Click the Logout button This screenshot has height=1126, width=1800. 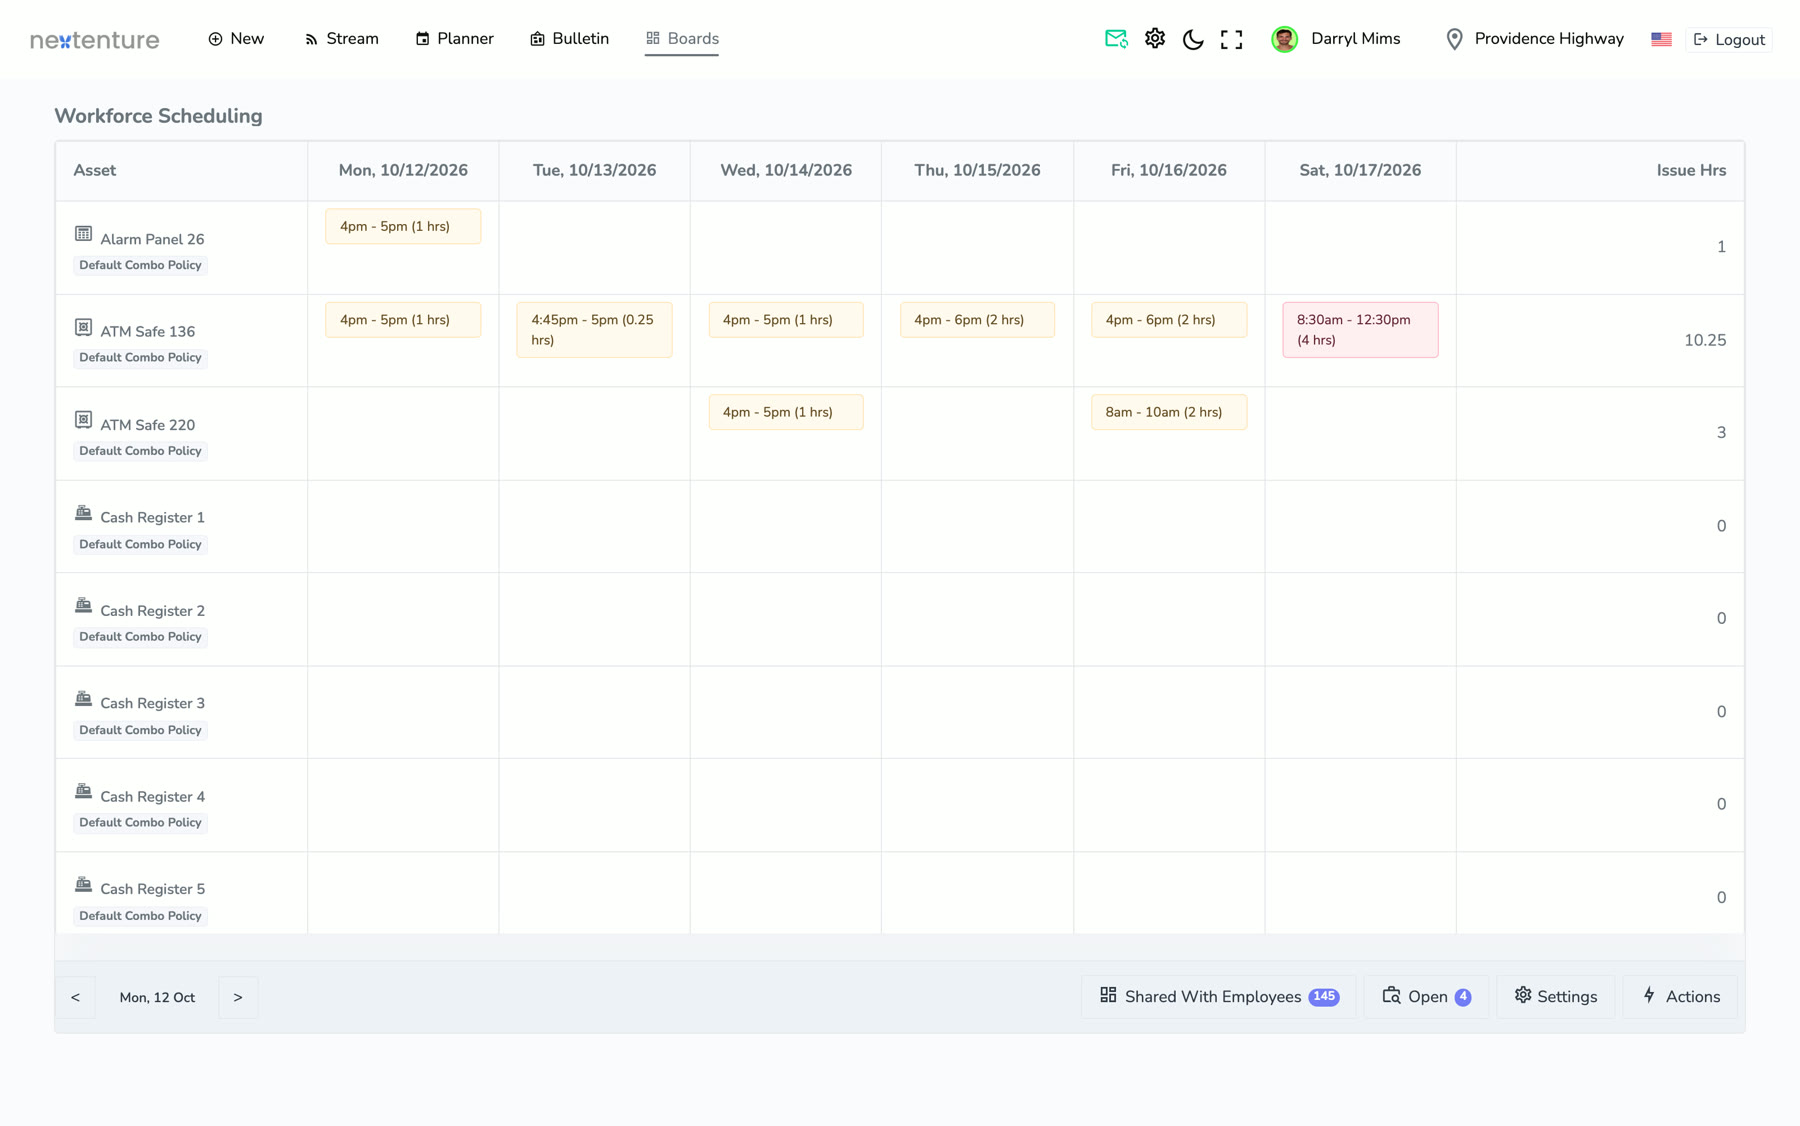pos(1729,40)
